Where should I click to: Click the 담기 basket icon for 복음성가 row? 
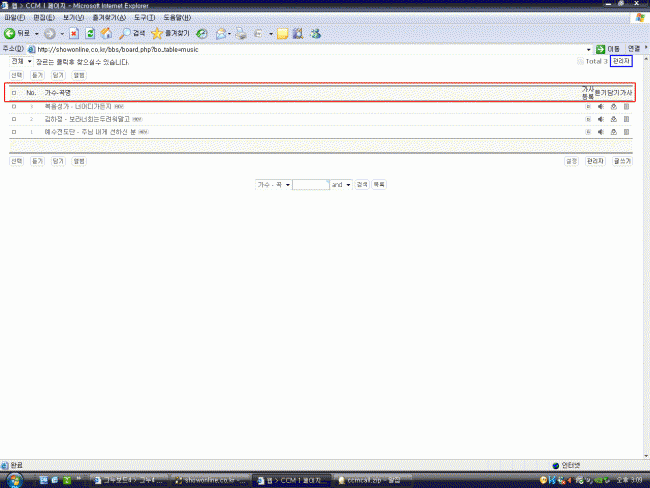[614, 107]
